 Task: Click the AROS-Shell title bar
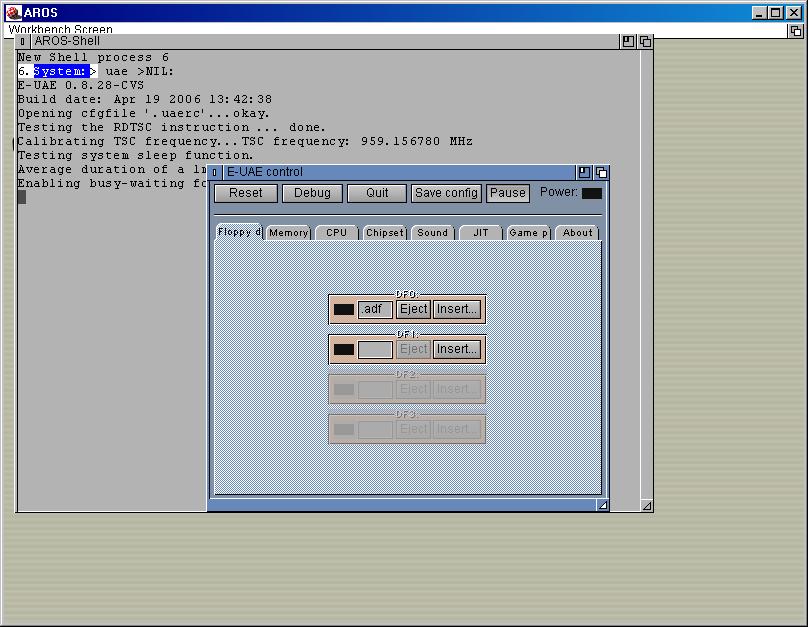[x=326, y=41]
